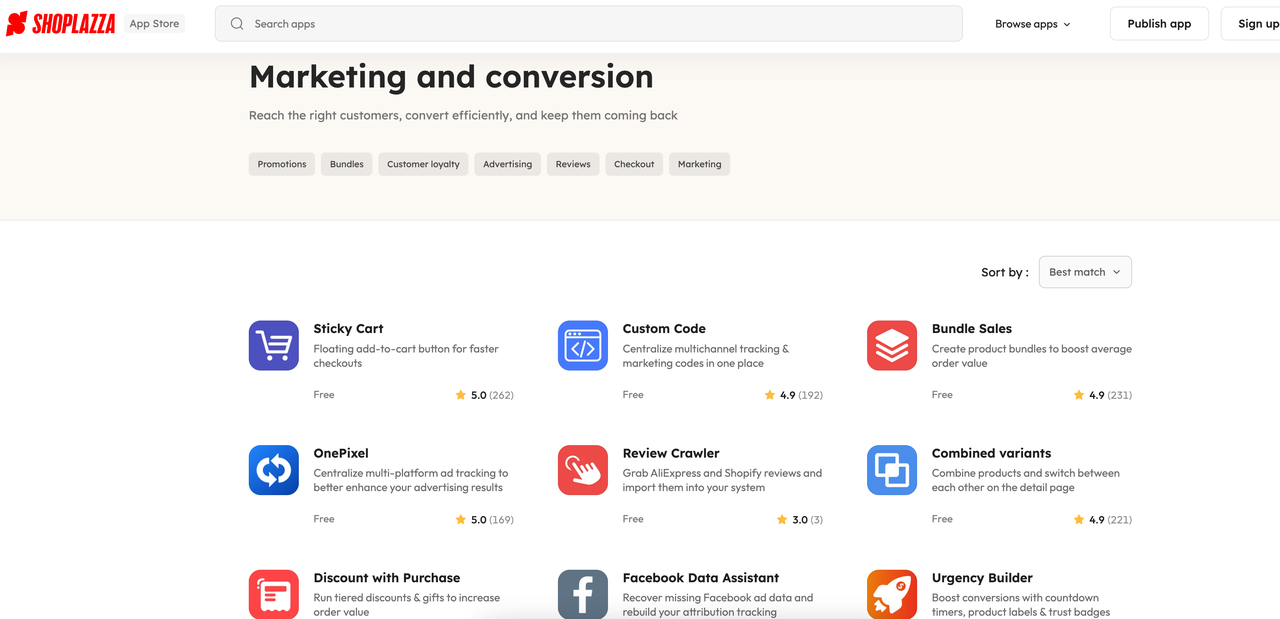Switch to the App Store section
Screen dimensions: 1280x619
(154, 23)
